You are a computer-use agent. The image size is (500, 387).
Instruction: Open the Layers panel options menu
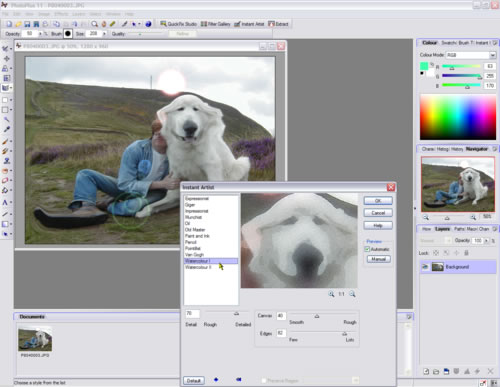coord(495,229)
